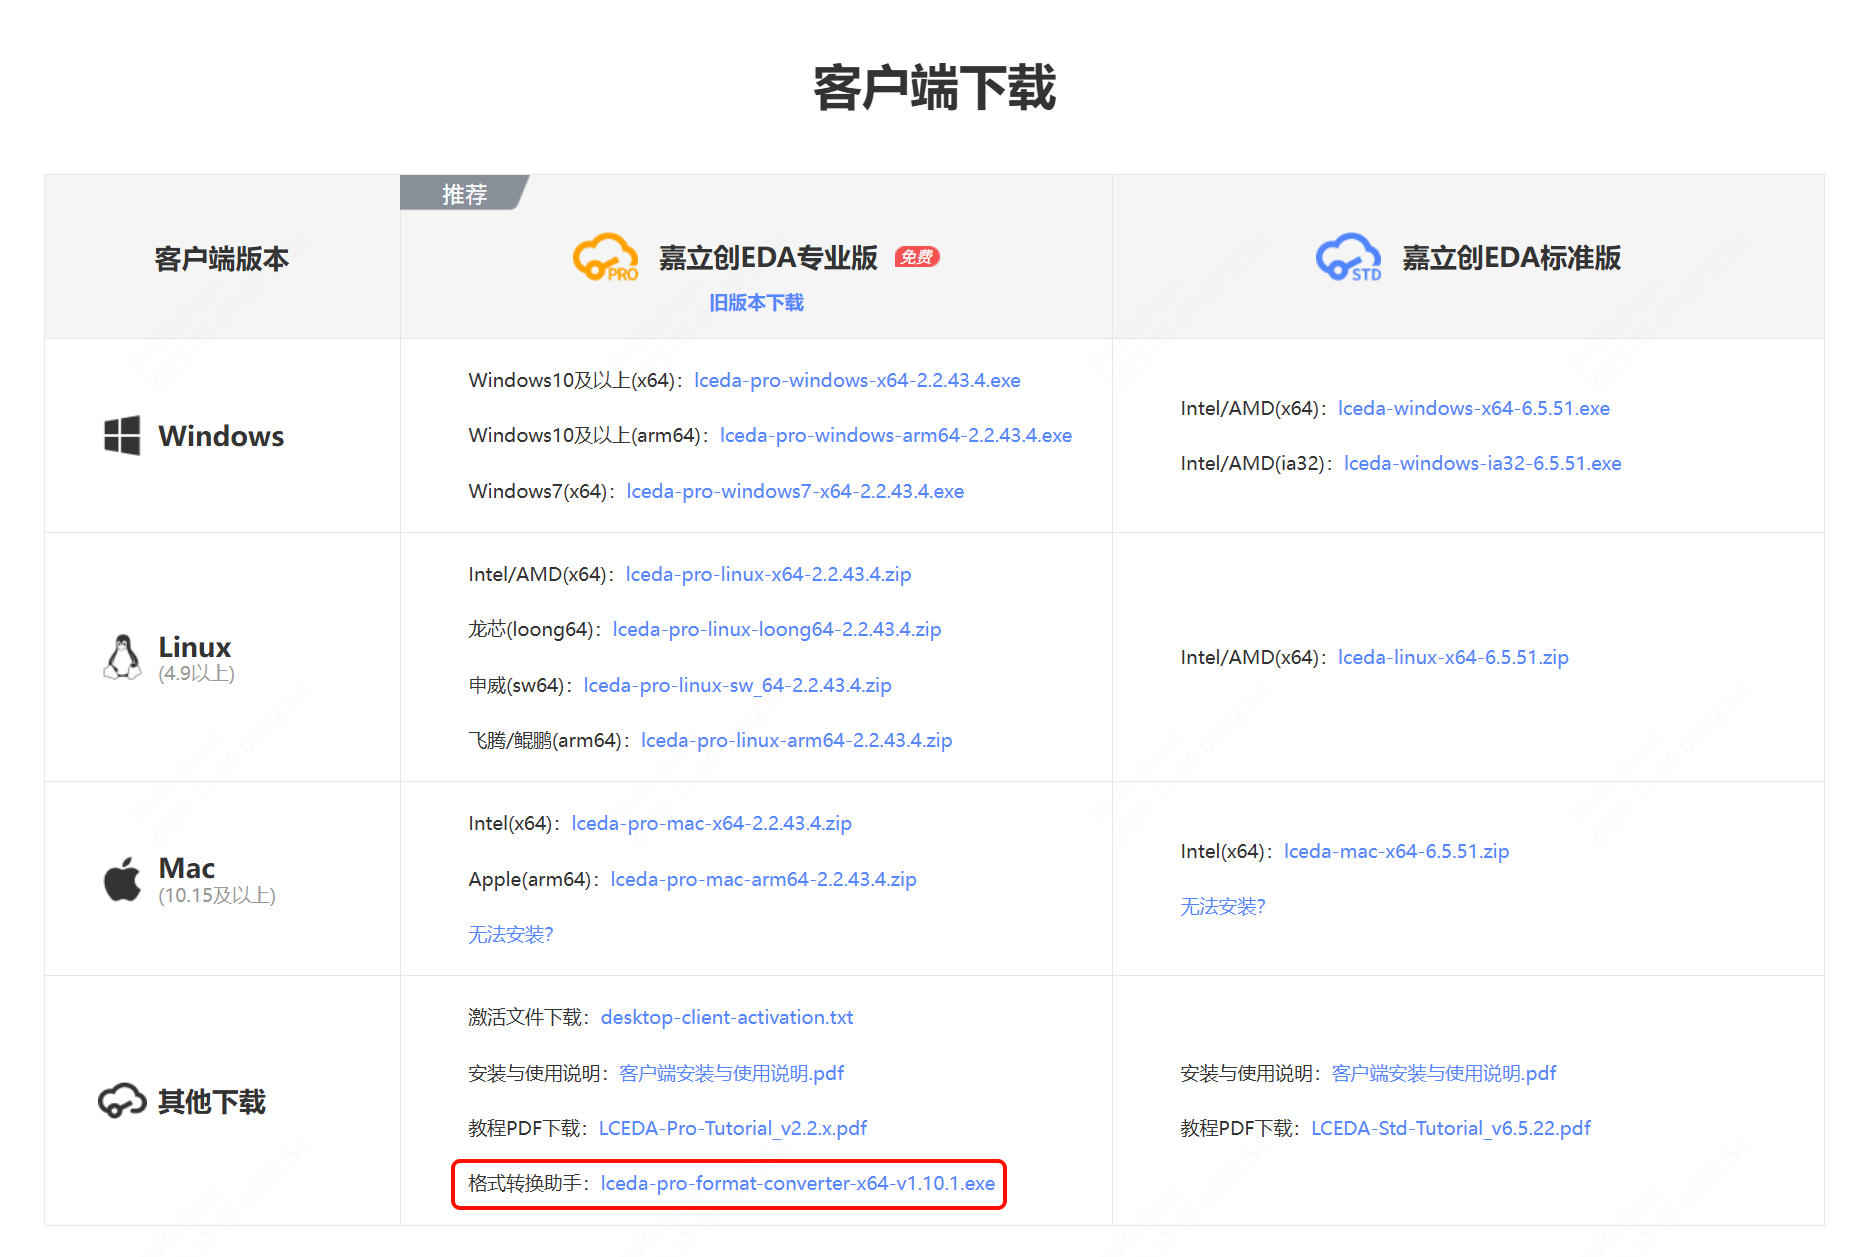Click the cloud icon next to 其他下载
1873x1257 pixels.
click(122, 1101)
